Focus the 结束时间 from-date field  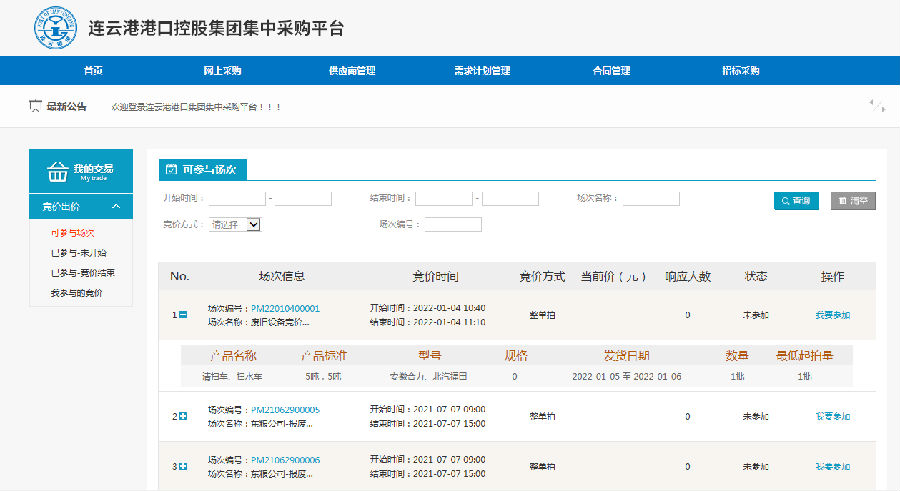point(444,199)
